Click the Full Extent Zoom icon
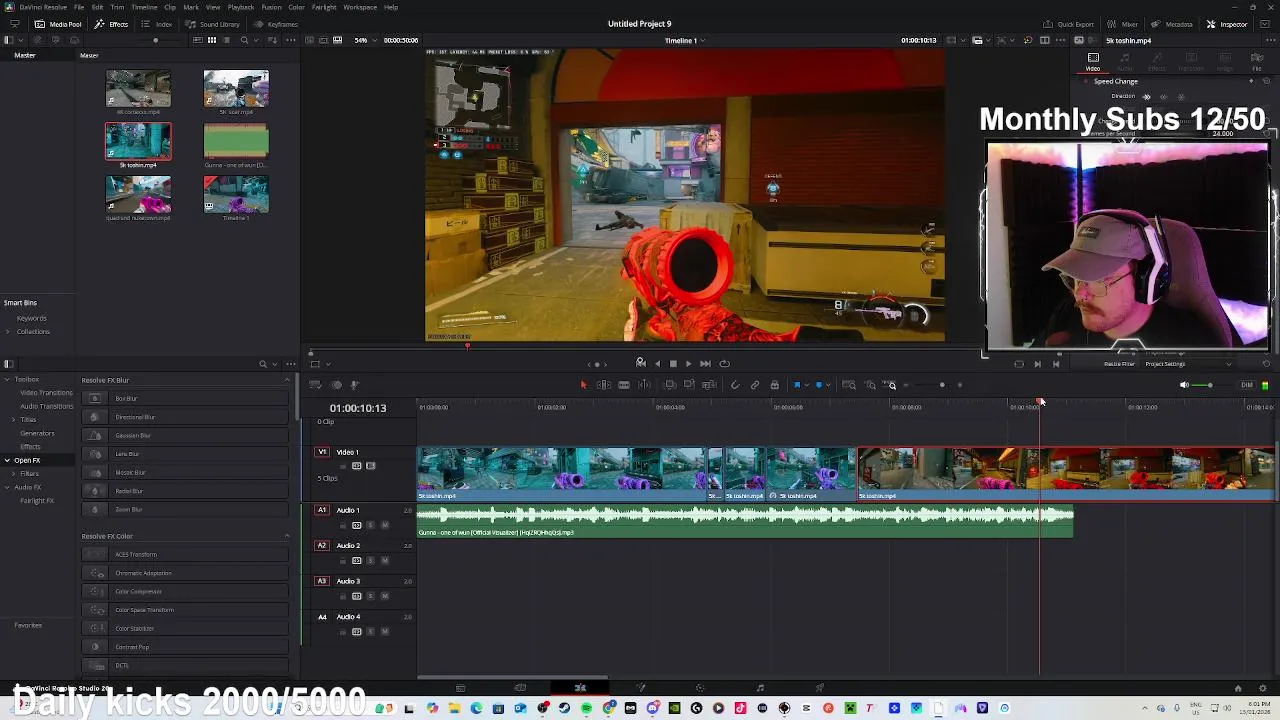The height and width of the screenshot is (720, 1280). (849, 385)
